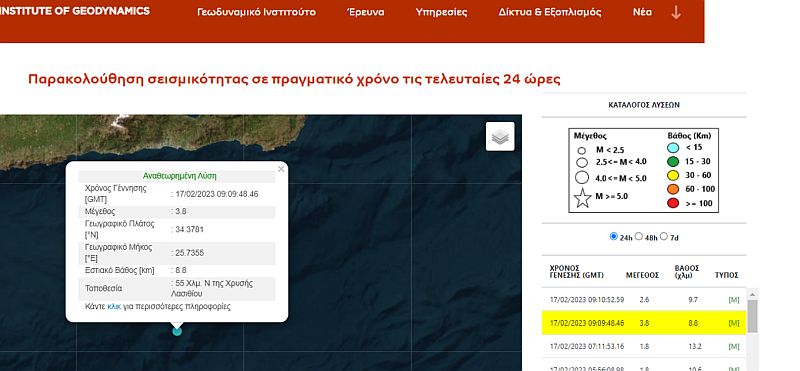Open the Γεωδυναμικό Ινστιτούτο menu
Screen dimensions: 800x371
pos(256,12)
